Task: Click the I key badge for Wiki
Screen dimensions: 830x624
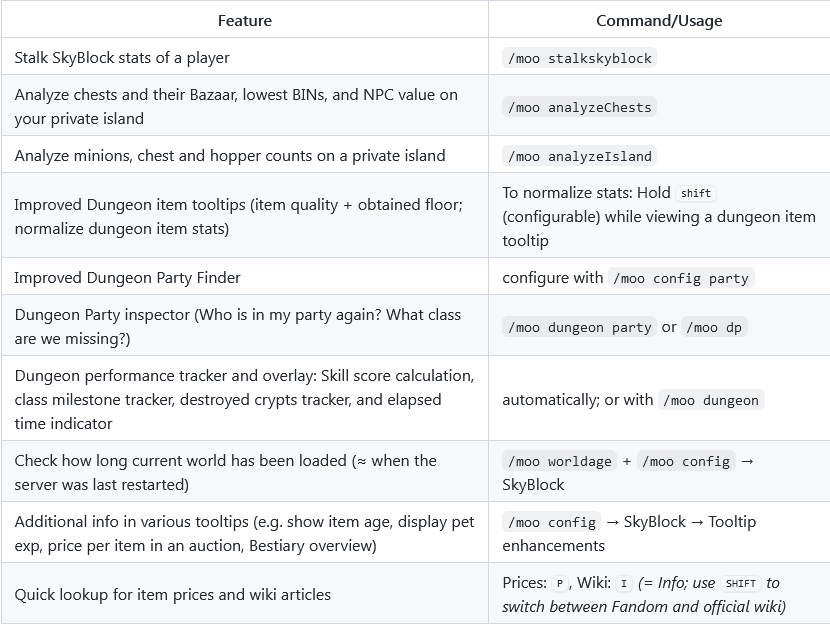Action: coord(624,583)
